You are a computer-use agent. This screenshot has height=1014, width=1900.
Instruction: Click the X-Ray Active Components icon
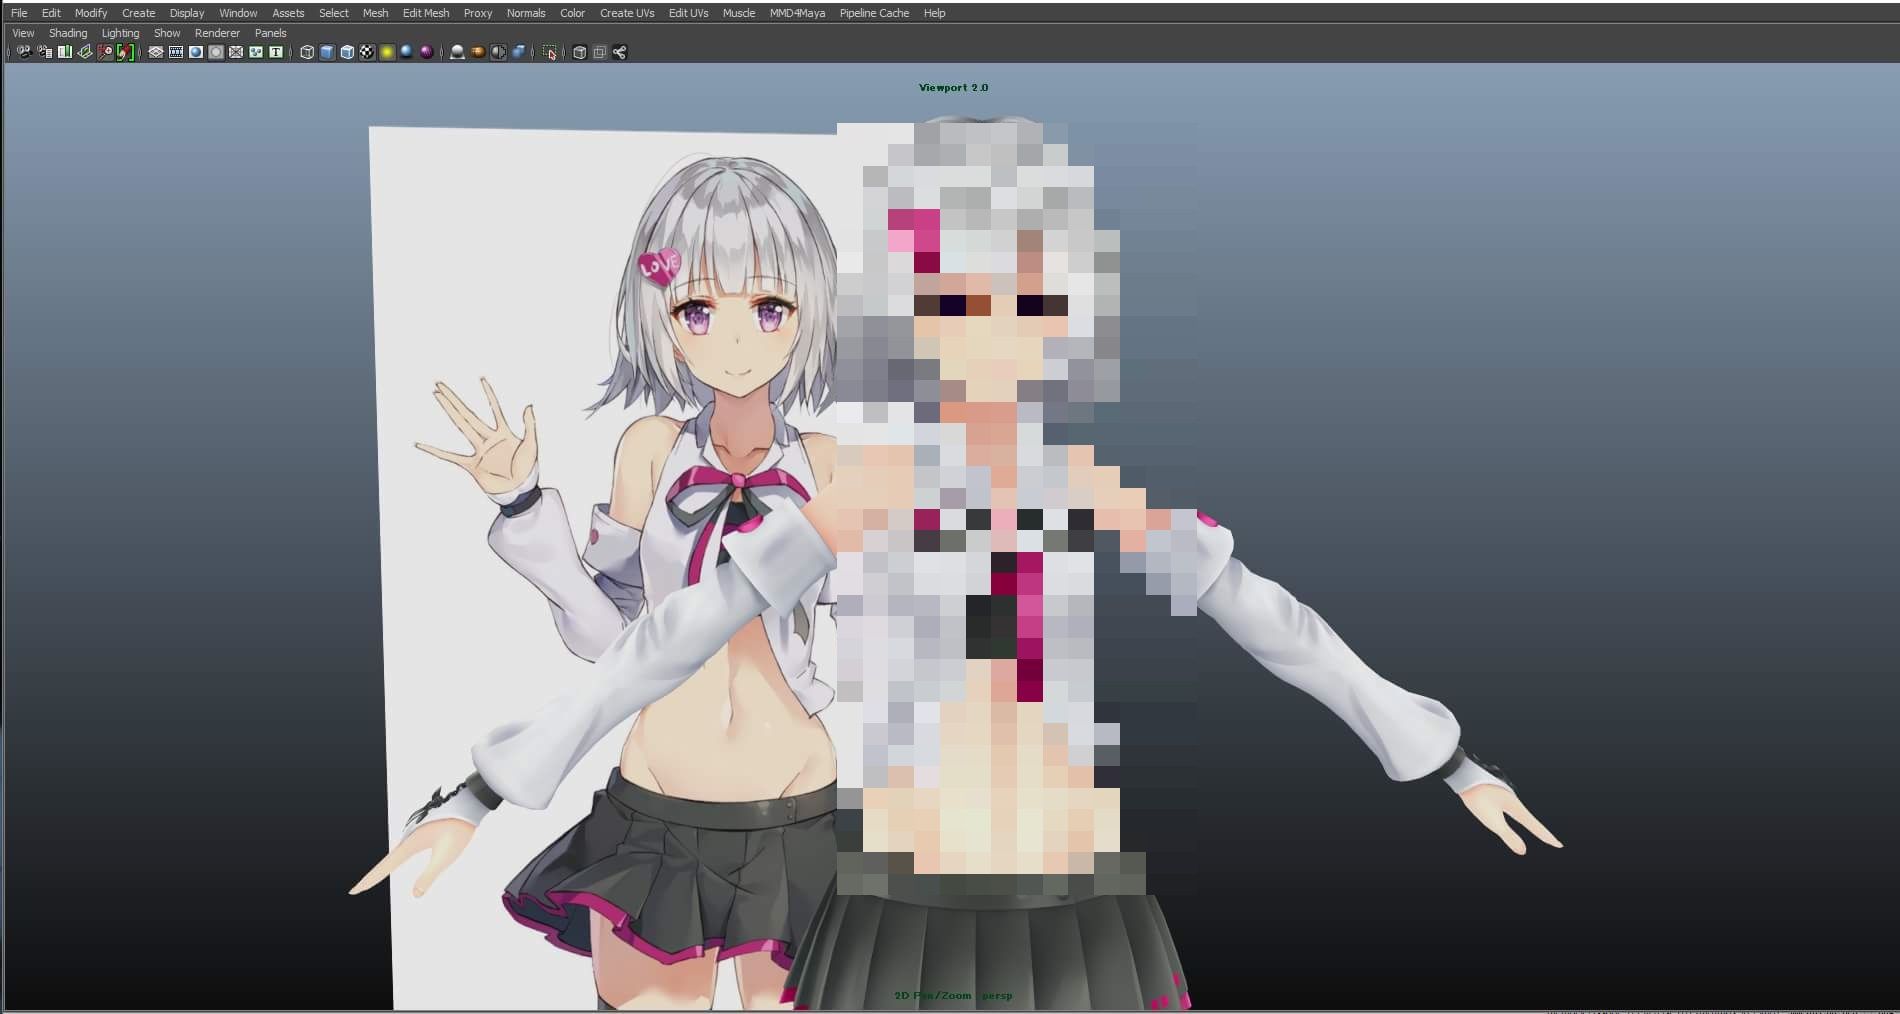(599, 52)
